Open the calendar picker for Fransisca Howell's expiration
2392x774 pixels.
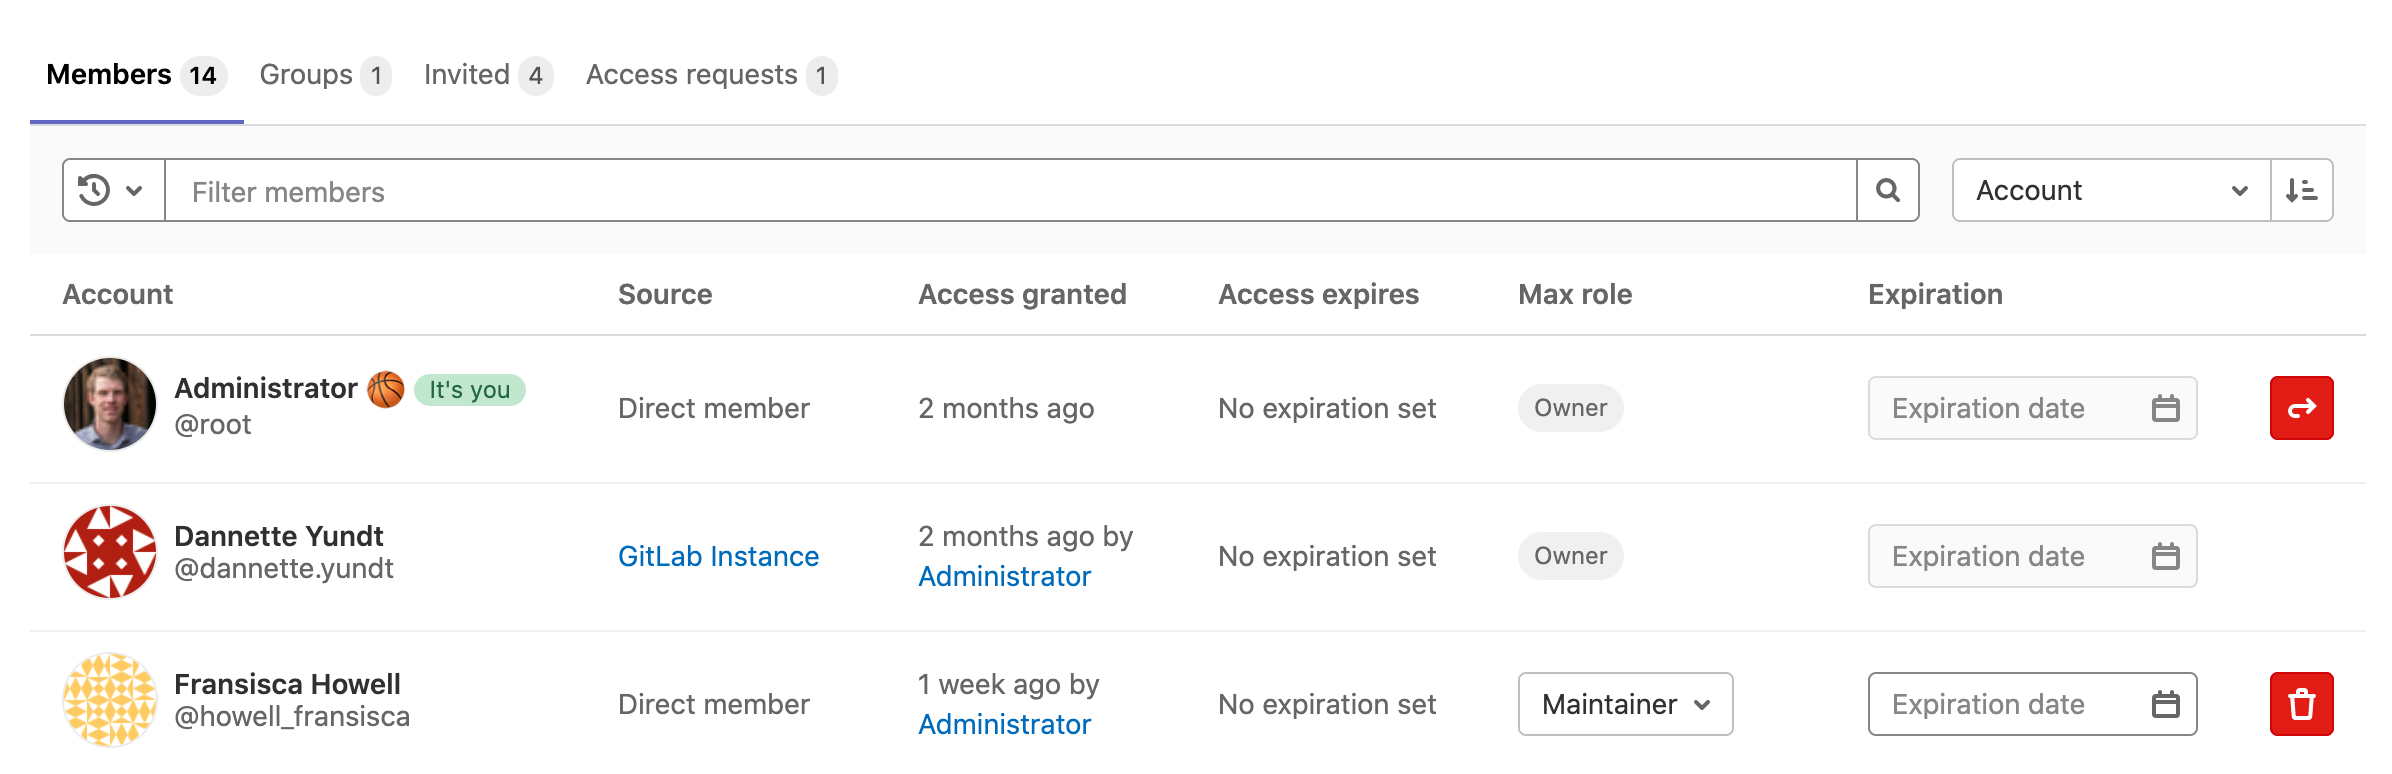pos(2166,704)
